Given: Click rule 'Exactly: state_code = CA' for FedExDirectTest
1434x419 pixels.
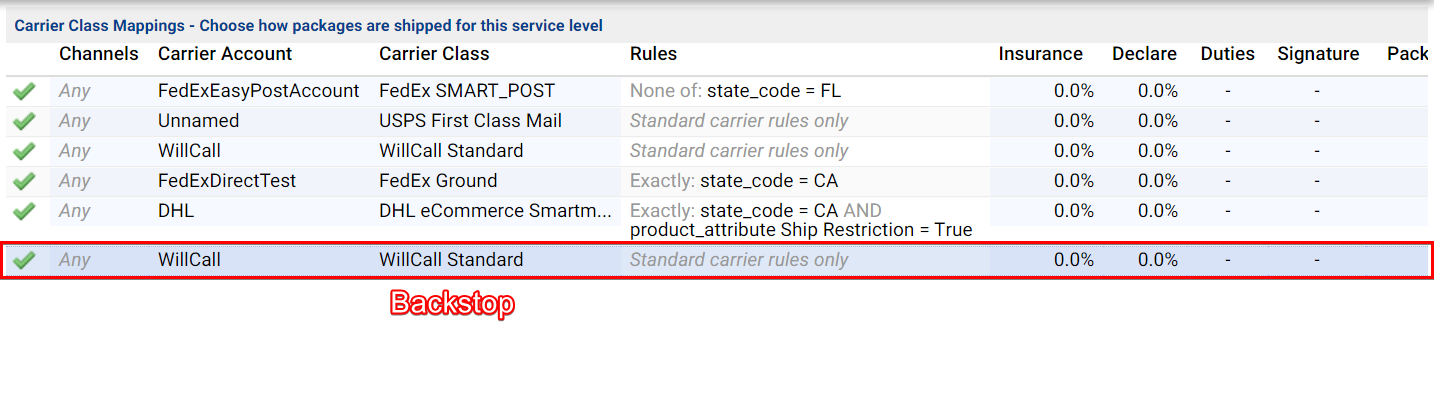Looking at the screenshot, I should [734, 181].
